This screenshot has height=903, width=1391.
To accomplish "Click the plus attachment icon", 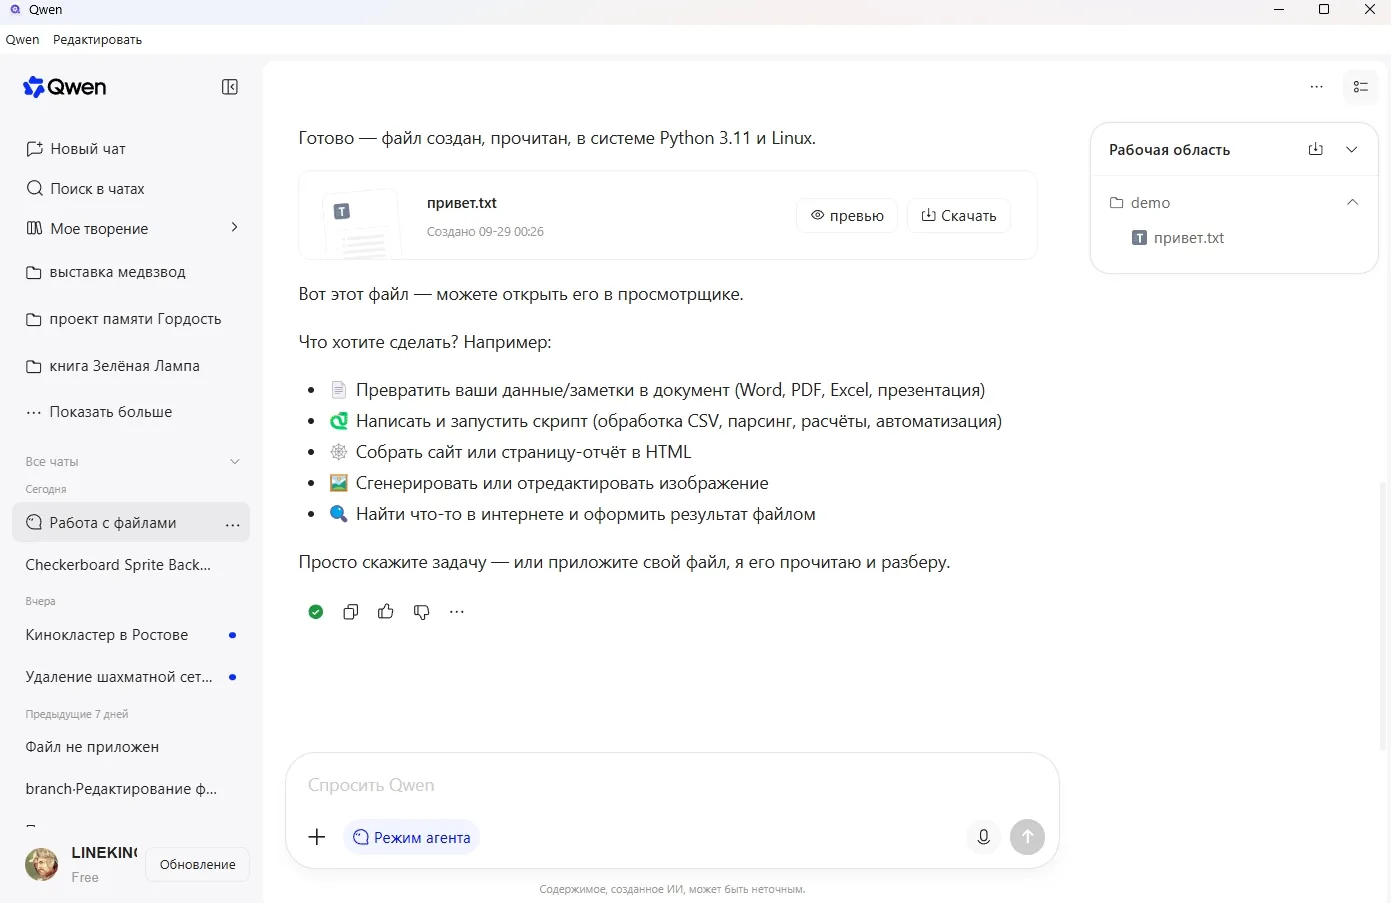I will click(x=317, y=837).
